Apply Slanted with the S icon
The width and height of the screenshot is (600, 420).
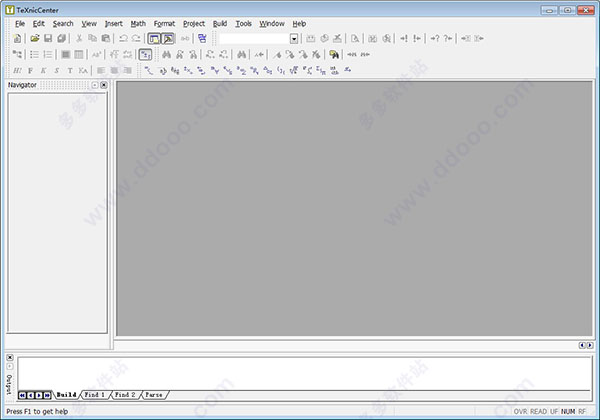(57, 70)
